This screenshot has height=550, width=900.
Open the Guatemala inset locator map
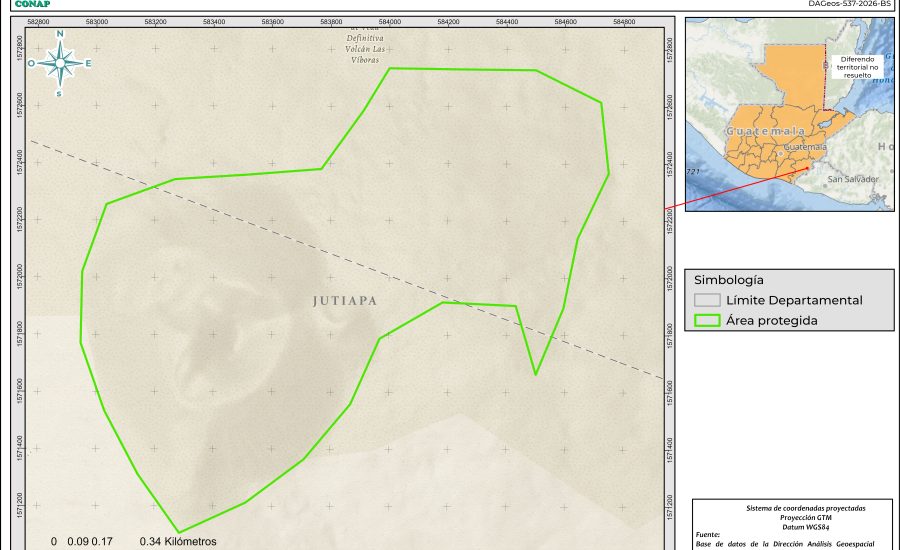tap(790, 114)
